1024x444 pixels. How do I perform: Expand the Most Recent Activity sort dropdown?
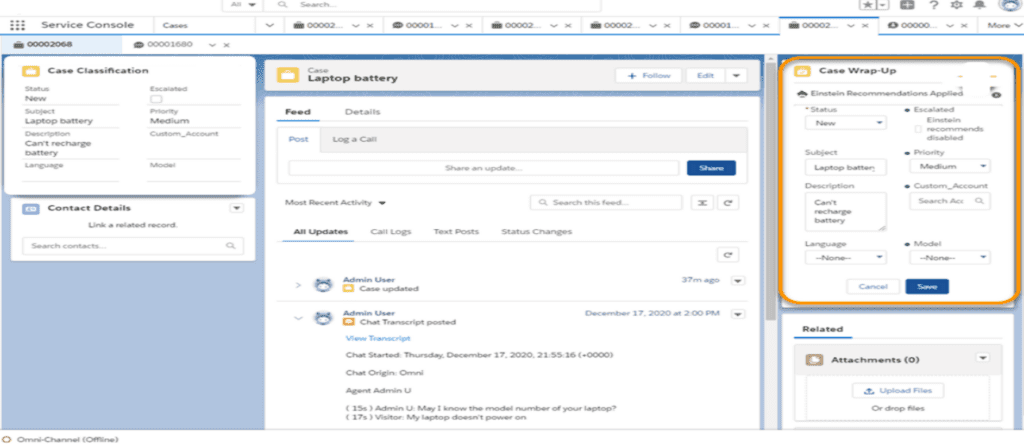pyautogui.click(x=336, y=202)
